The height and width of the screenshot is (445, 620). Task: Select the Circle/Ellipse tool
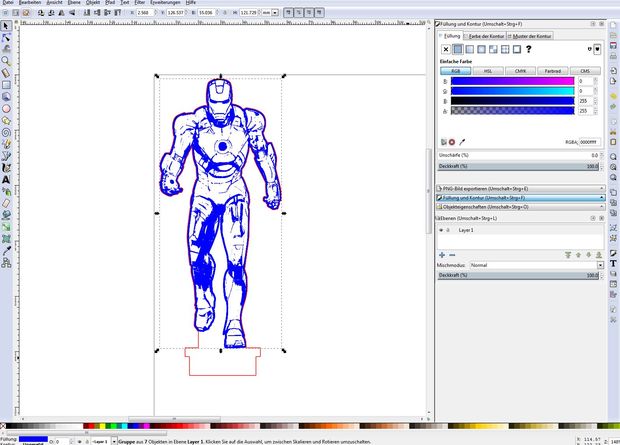6,108
